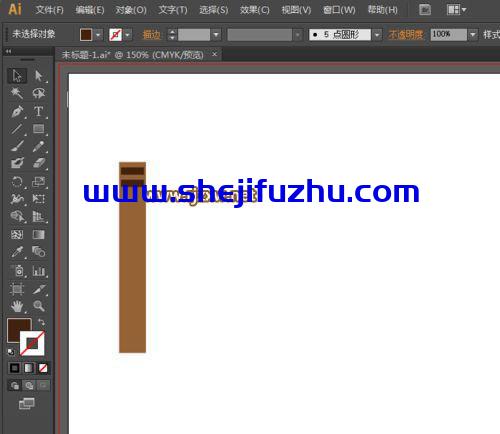Select the Zoom magnifier tool
The width and height of the screenshot is (500, 434).
tap(39, 306)
